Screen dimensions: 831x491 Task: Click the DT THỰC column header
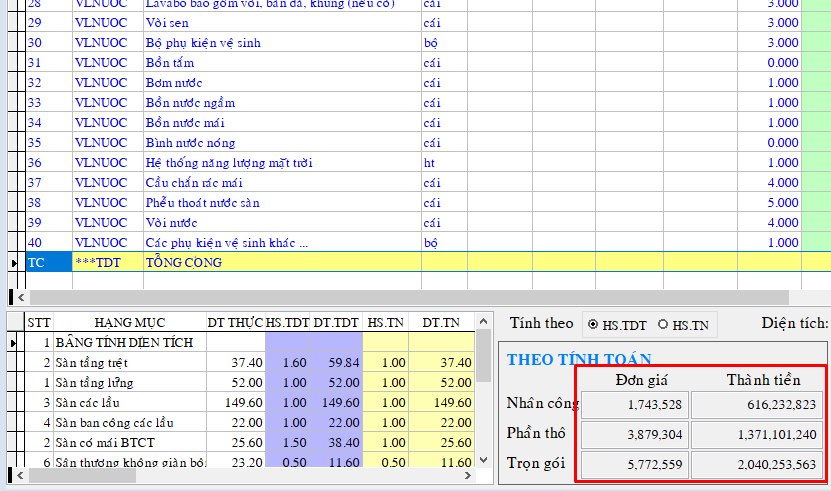(x=234, y=322)
